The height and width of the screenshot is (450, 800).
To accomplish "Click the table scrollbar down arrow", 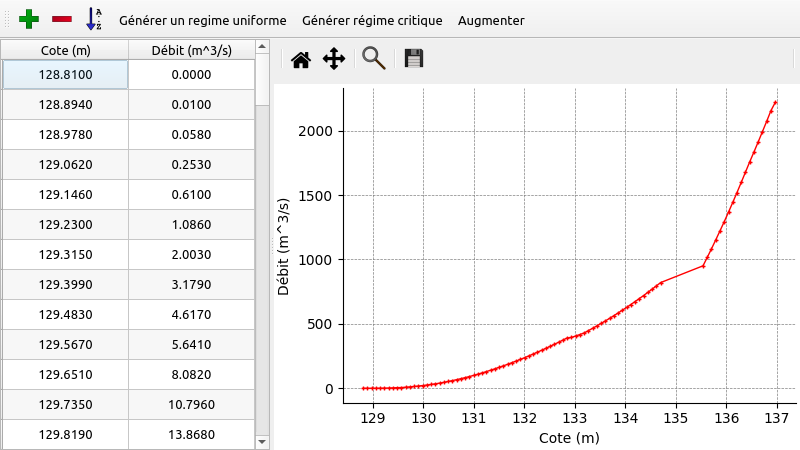I will (263, 441).
